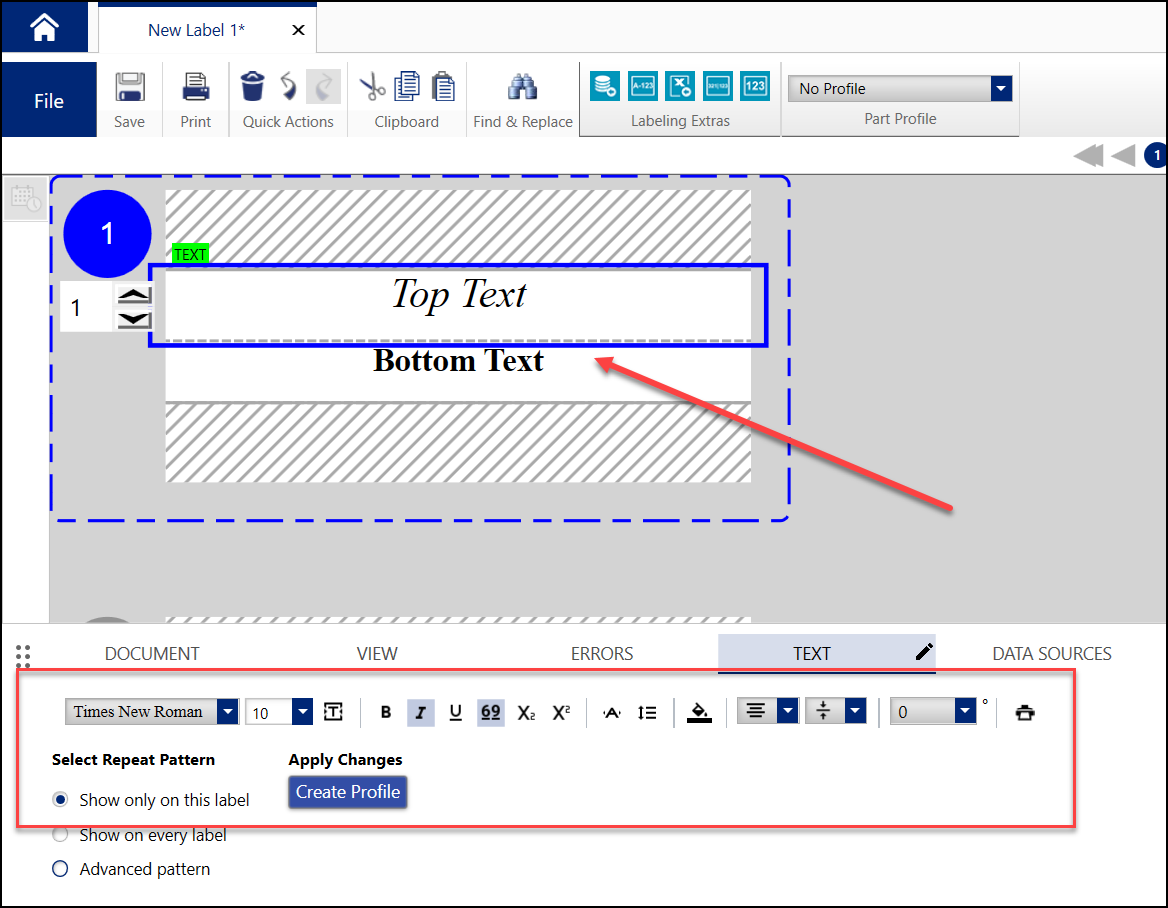
Task: Toggle Bold text formatting
Action: (386, 712)
